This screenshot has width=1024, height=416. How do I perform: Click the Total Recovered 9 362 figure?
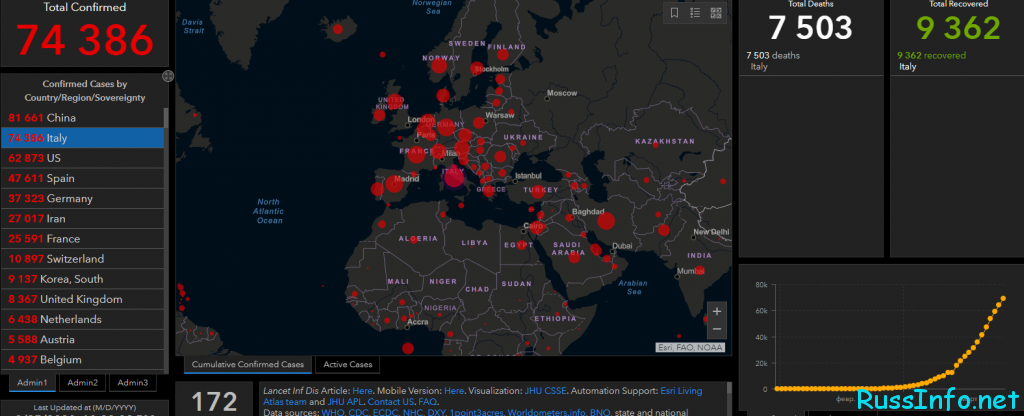(x=958, y=28)
